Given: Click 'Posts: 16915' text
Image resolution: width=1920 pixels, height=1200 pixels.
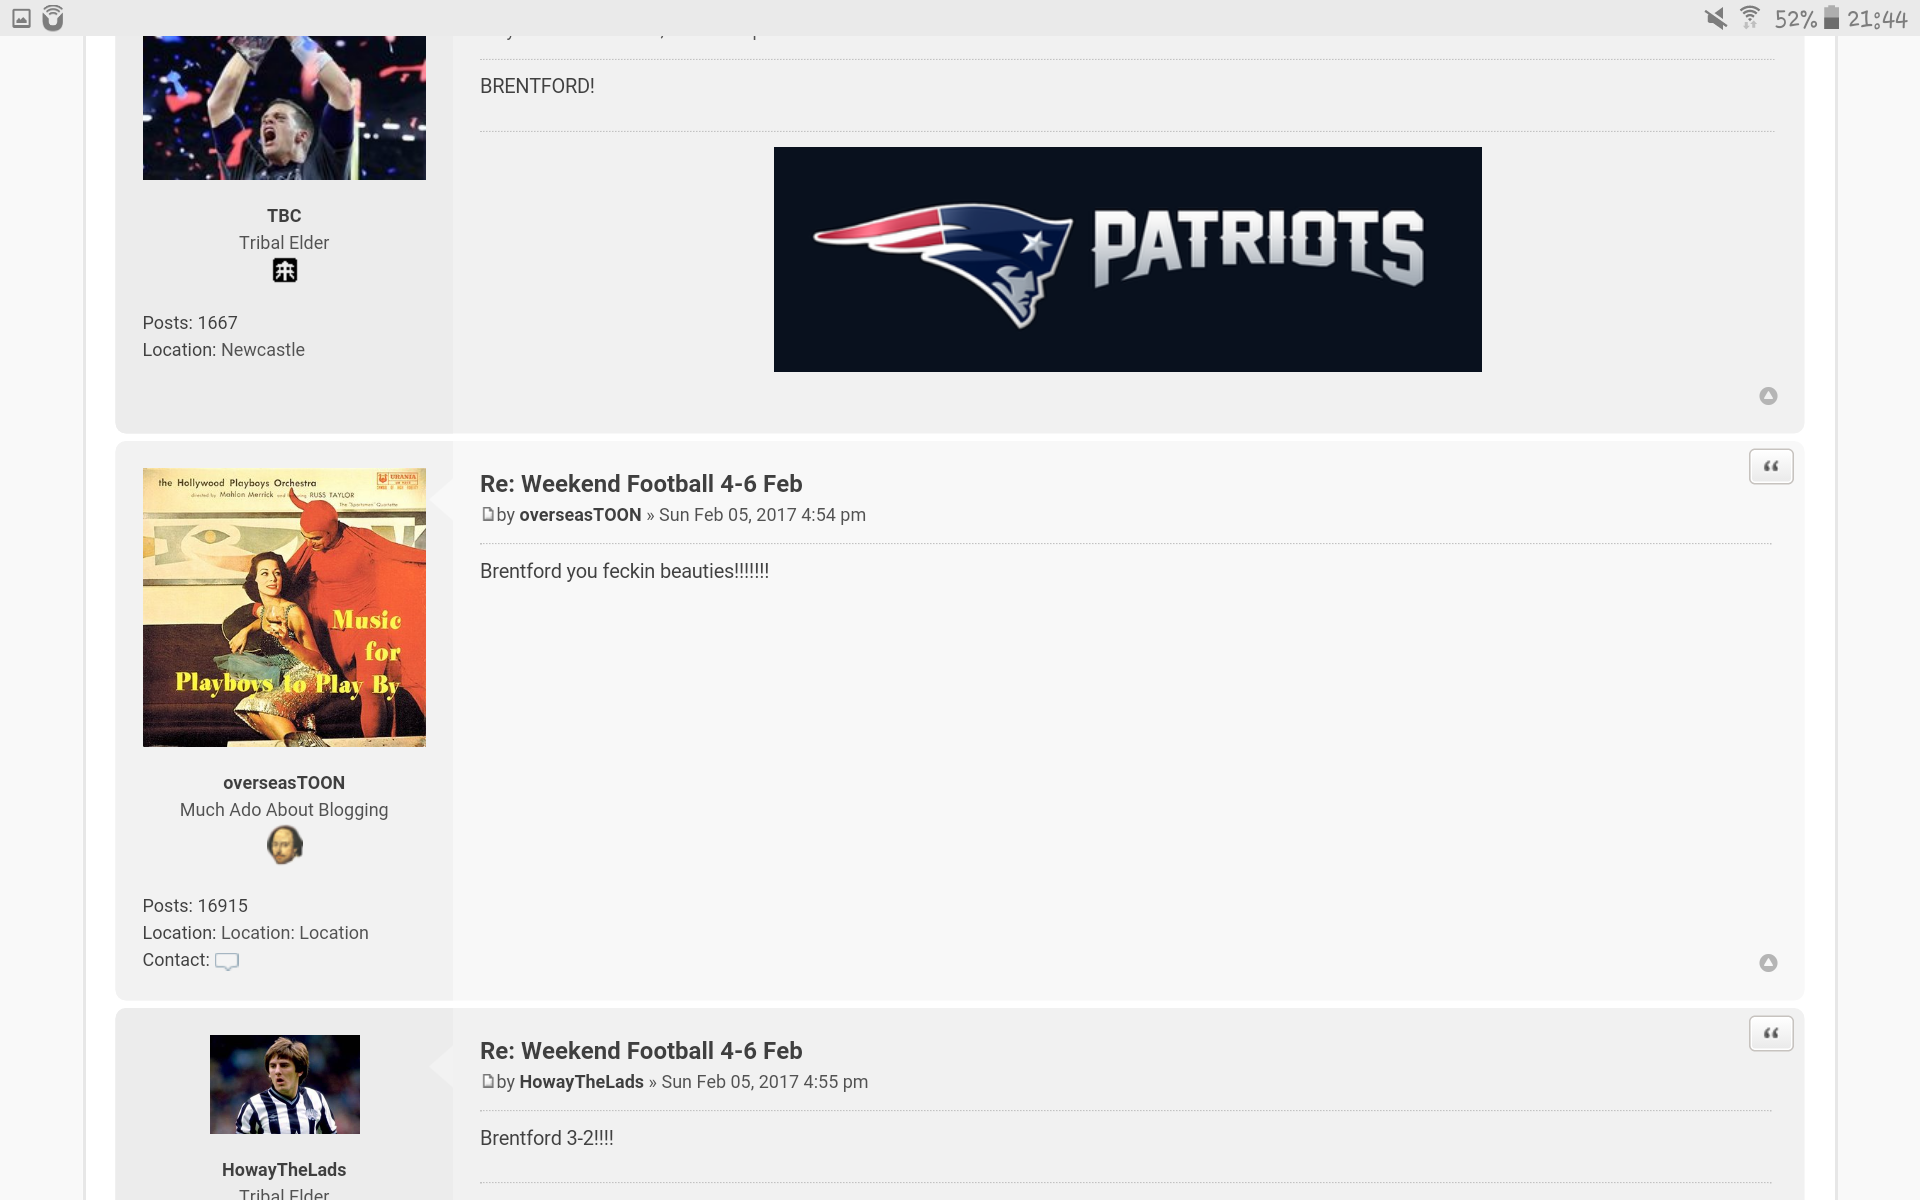Looking at the screenshot, I should (x=195, y=906).
